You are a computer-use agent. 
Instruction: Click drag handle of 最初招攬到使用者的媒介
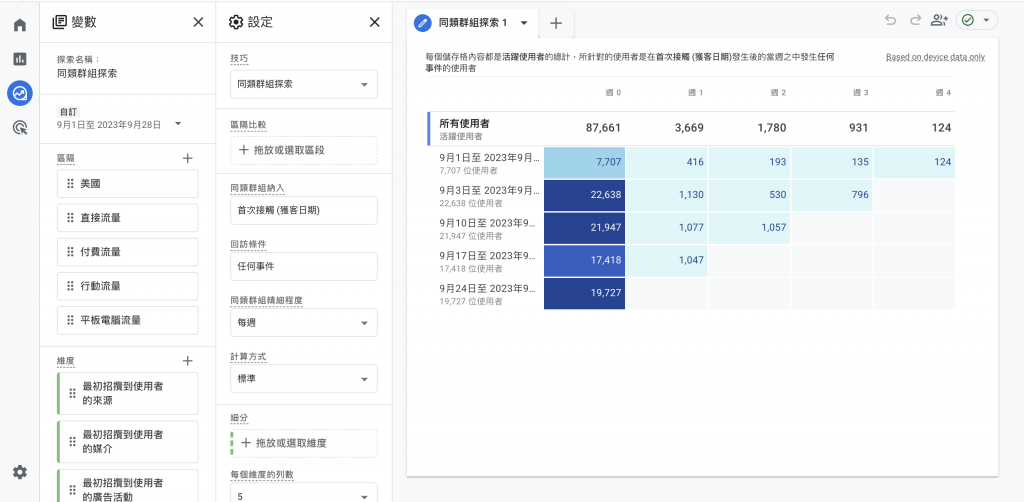[x=72, y=441]
